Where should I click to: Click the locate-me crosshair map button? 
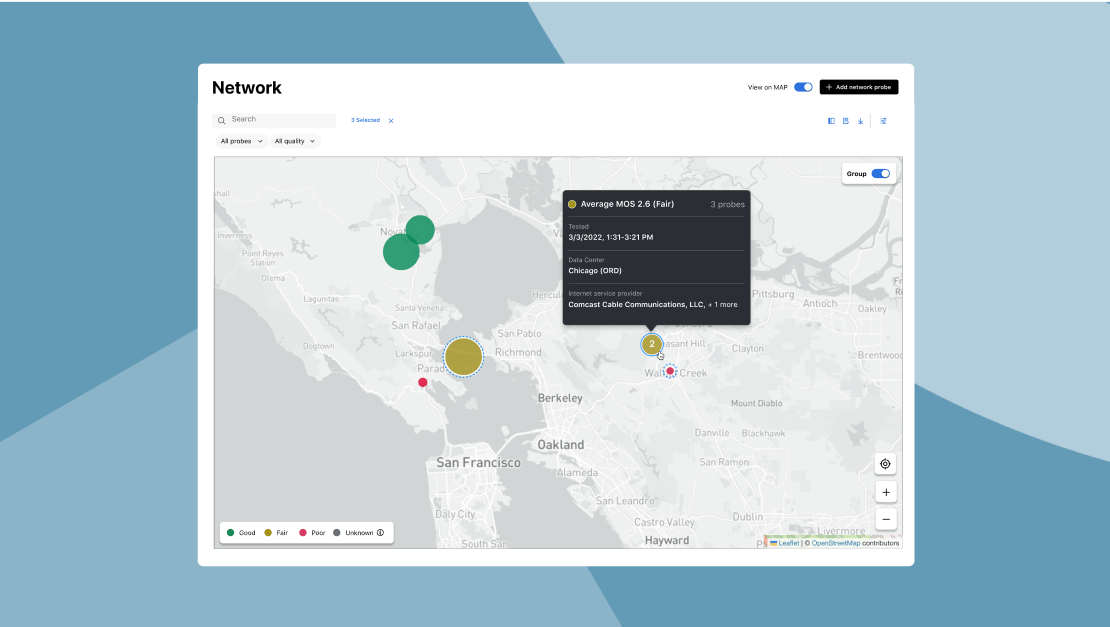click(885, 464)
